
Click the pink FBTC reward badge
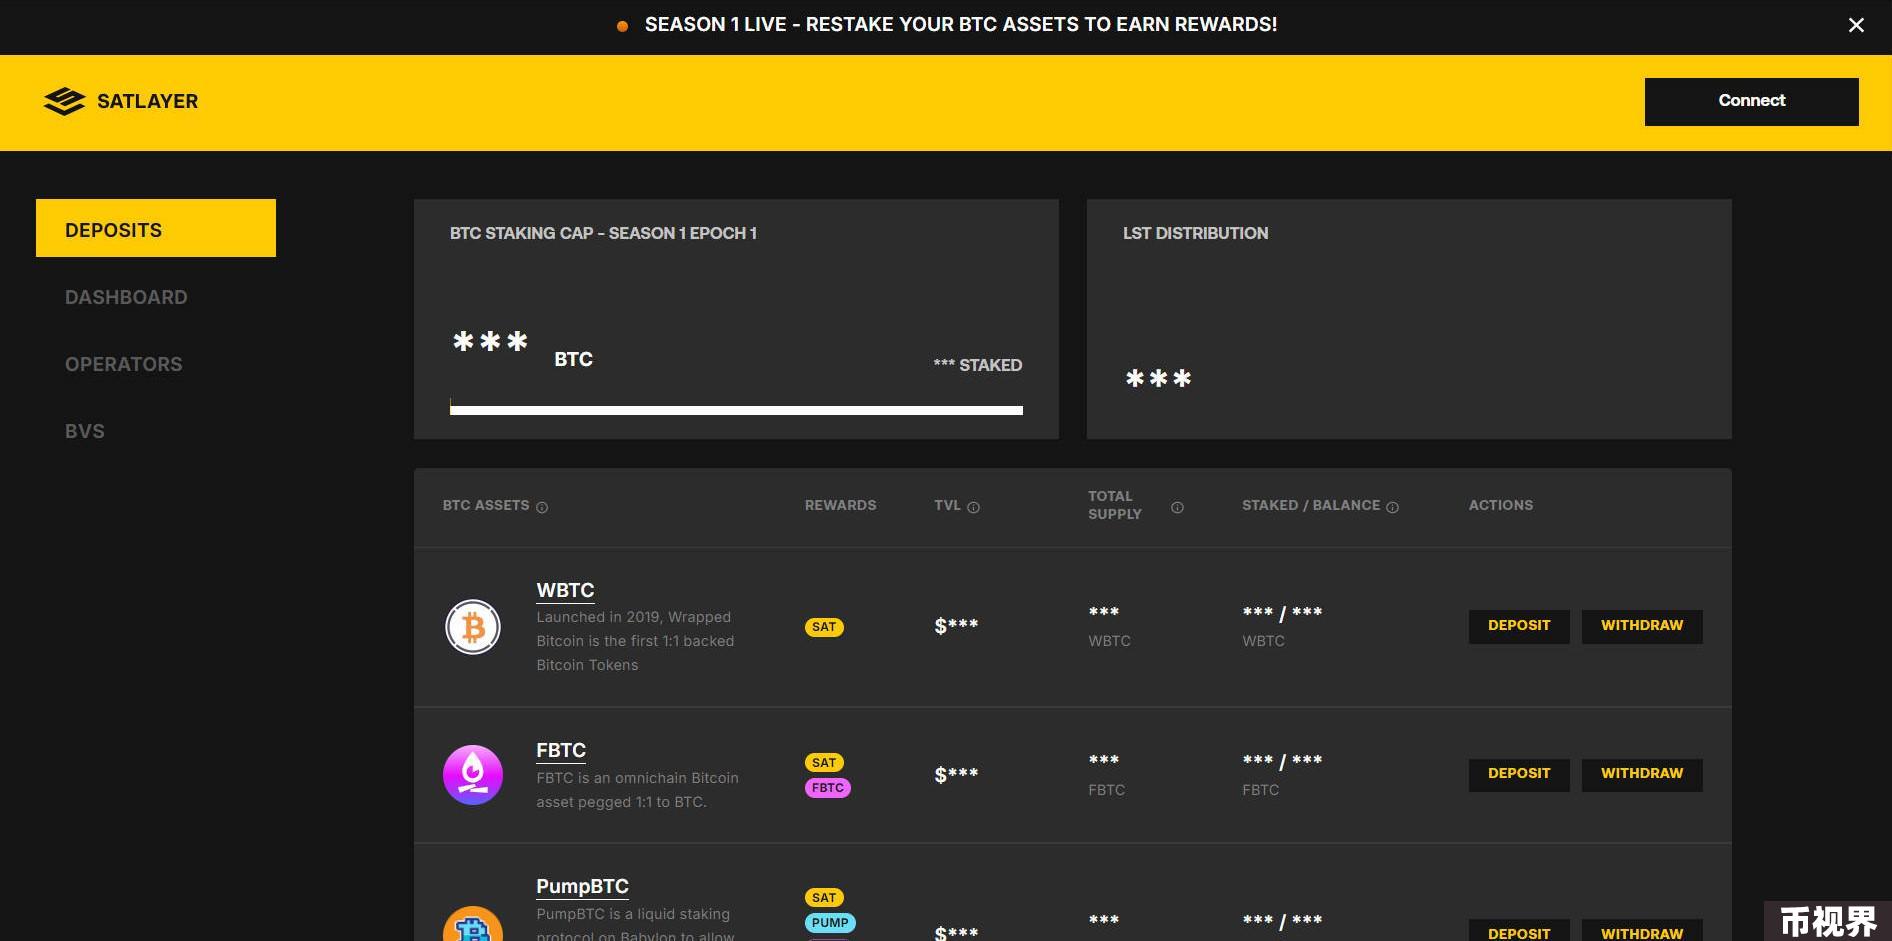(828, 788)
